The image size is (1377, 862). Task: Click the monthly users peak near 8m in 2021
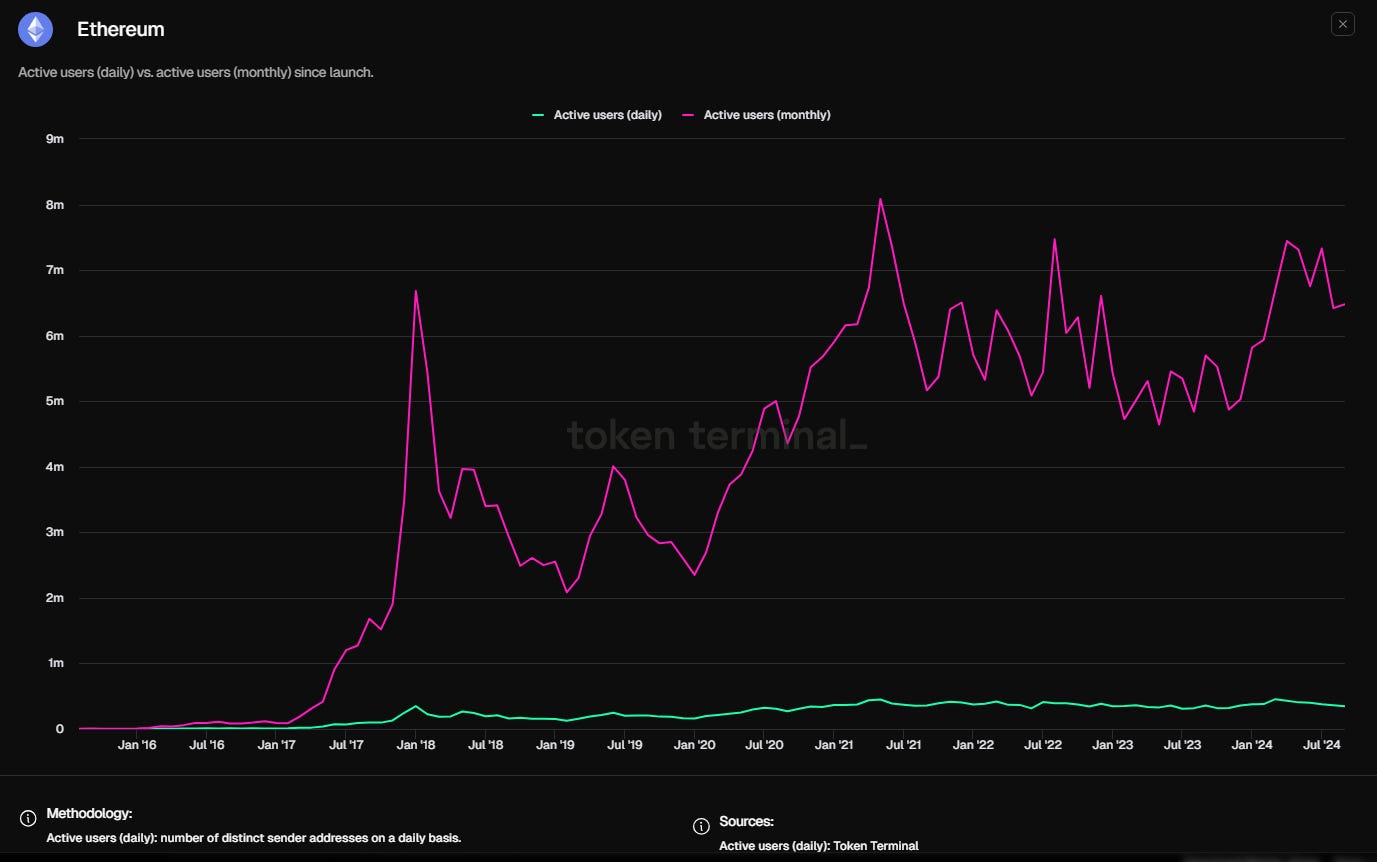pos(880,199)
